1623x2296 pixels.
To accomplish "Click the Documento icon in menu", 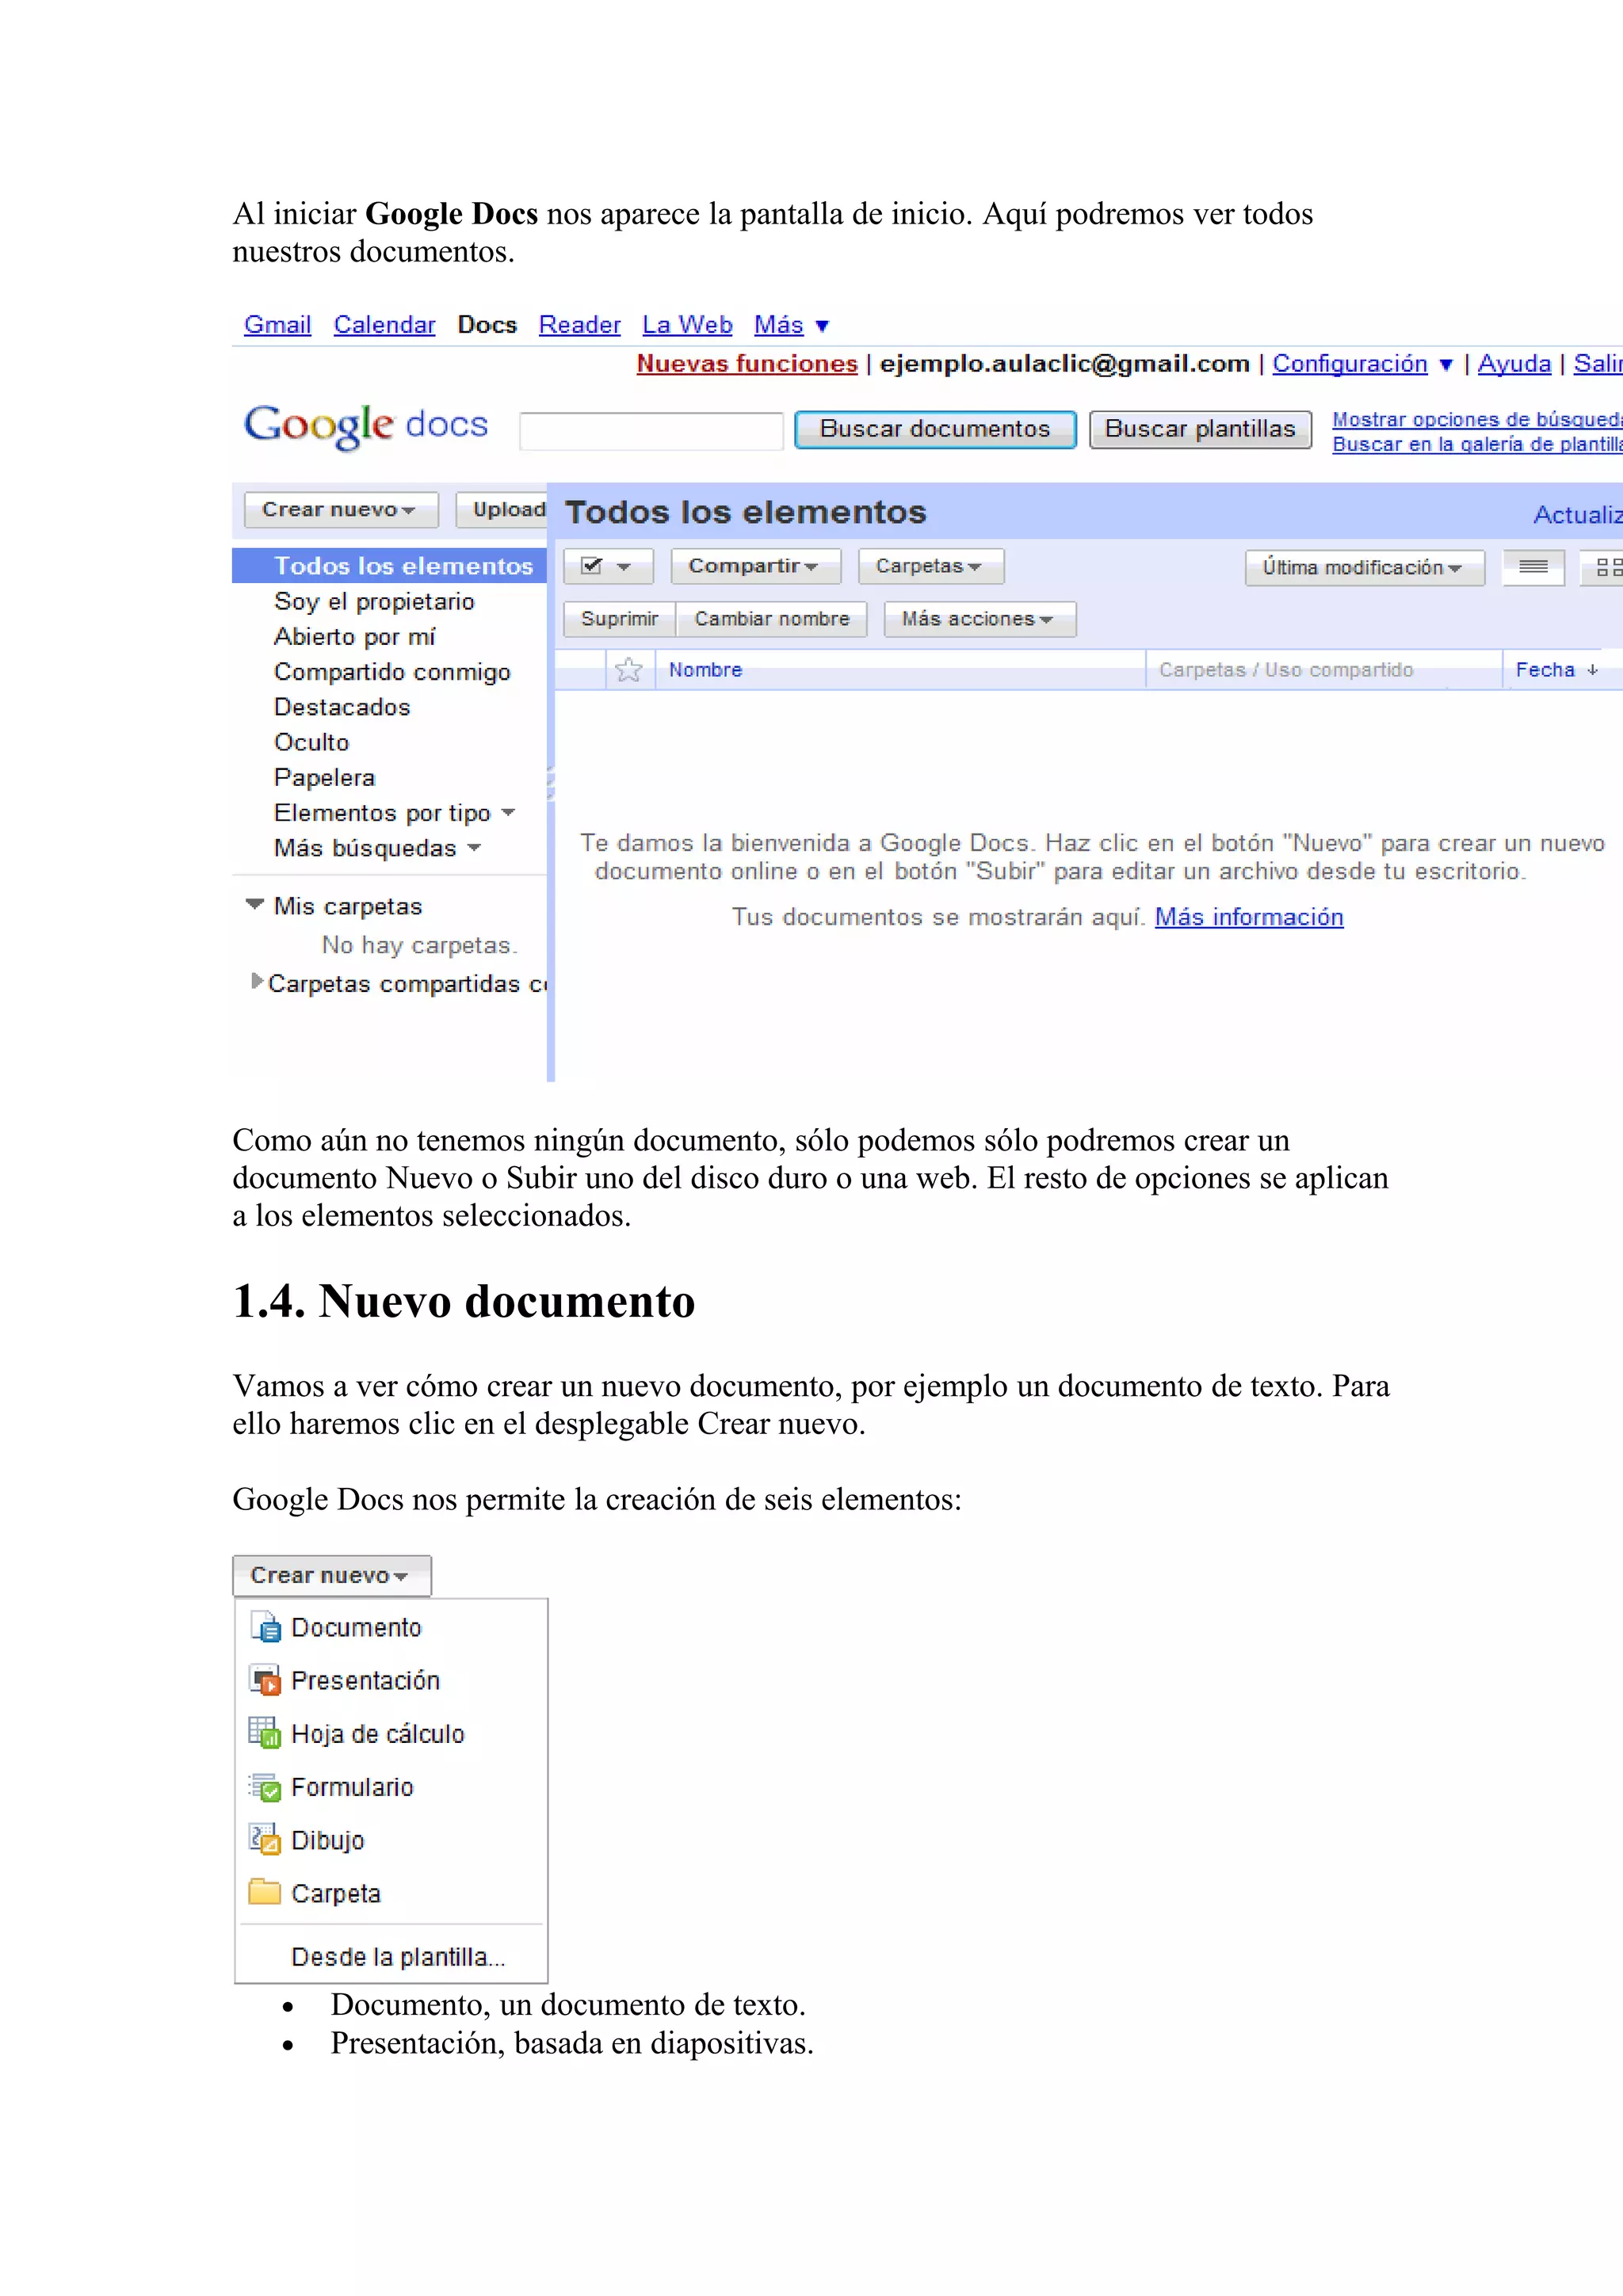I will click(266, 1628).
